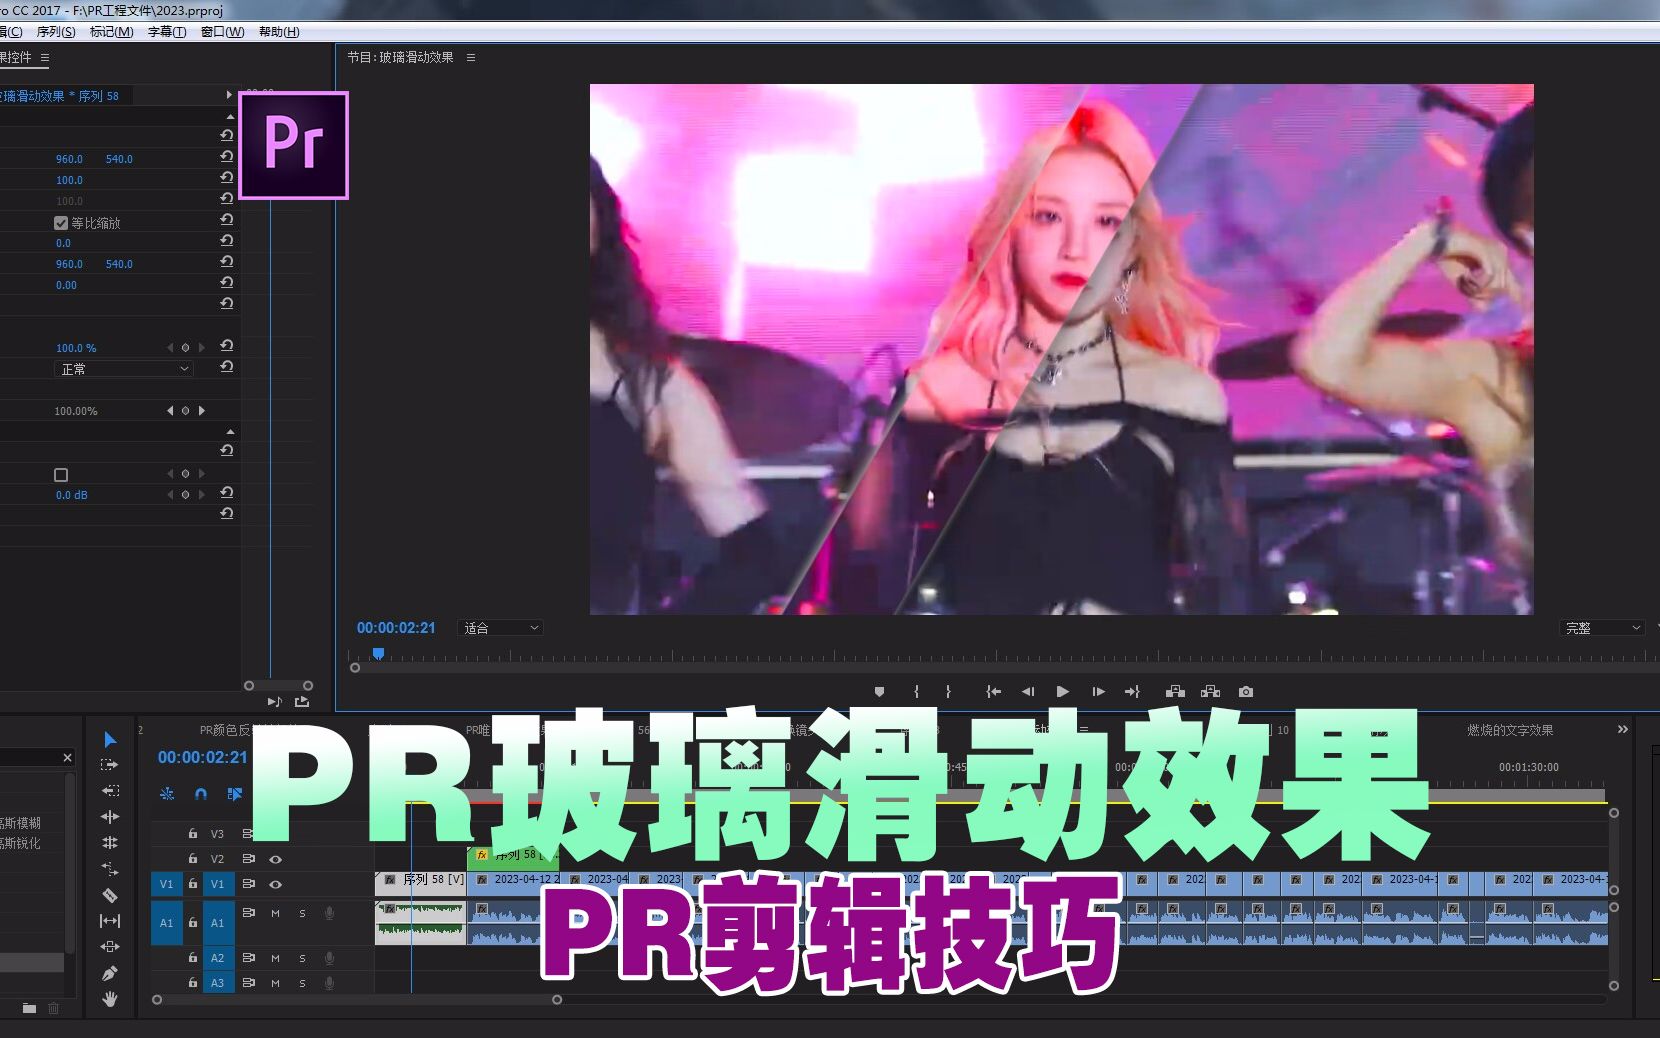This screenshot has height=1038, width=1660.
Task: Select the Hand tool
Action: coord(110,999)
